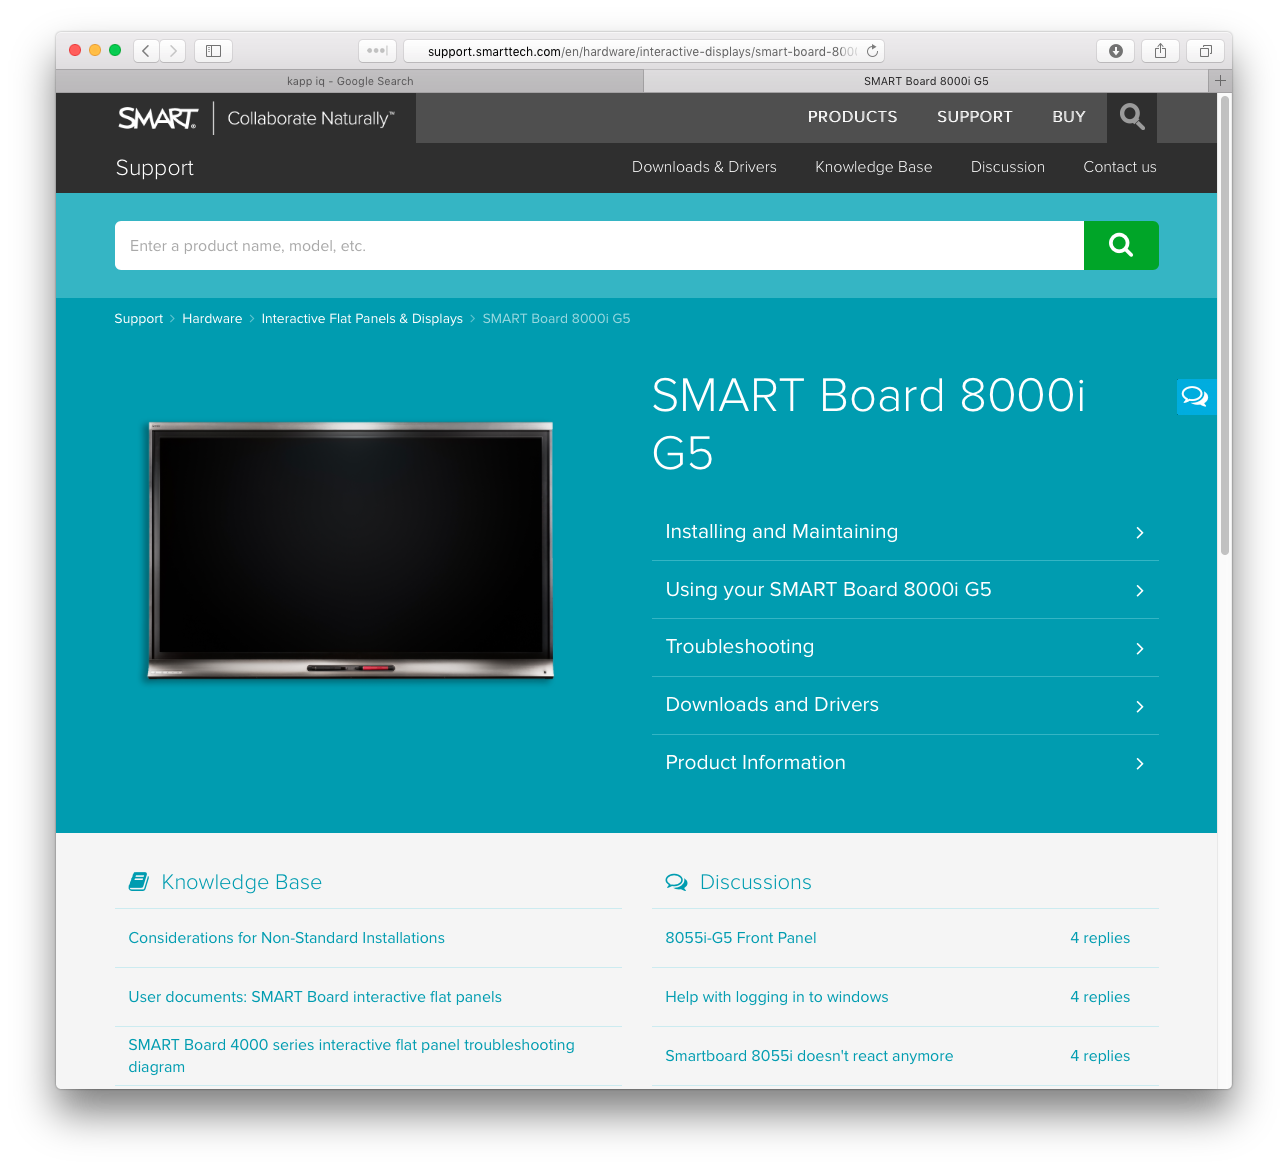Click the product name search field
This screenshot has height=1169, width=1288.
point(598,246)
